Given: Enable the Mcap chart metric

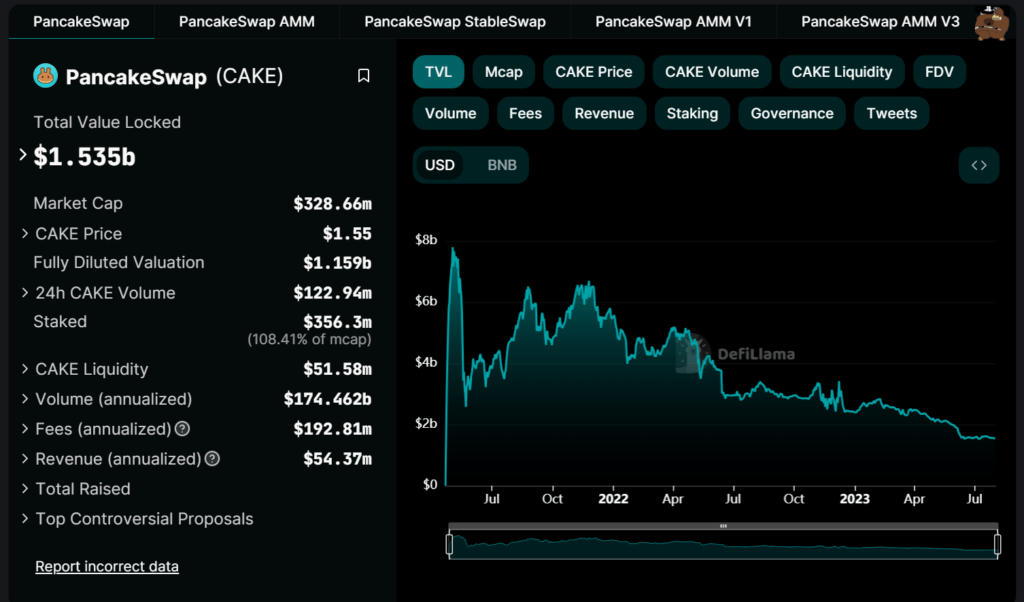Looking at the screenshot, I should pyautogui.click(x=504, y=72).
